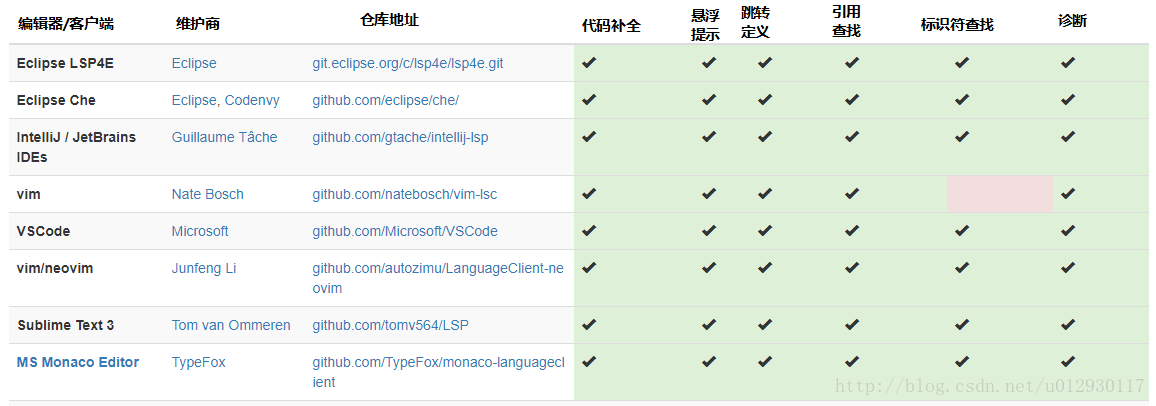Open github.com/gtache/intellij-lsp link
The width and height of the screenshot is (1156, 406).
(400, 137)
